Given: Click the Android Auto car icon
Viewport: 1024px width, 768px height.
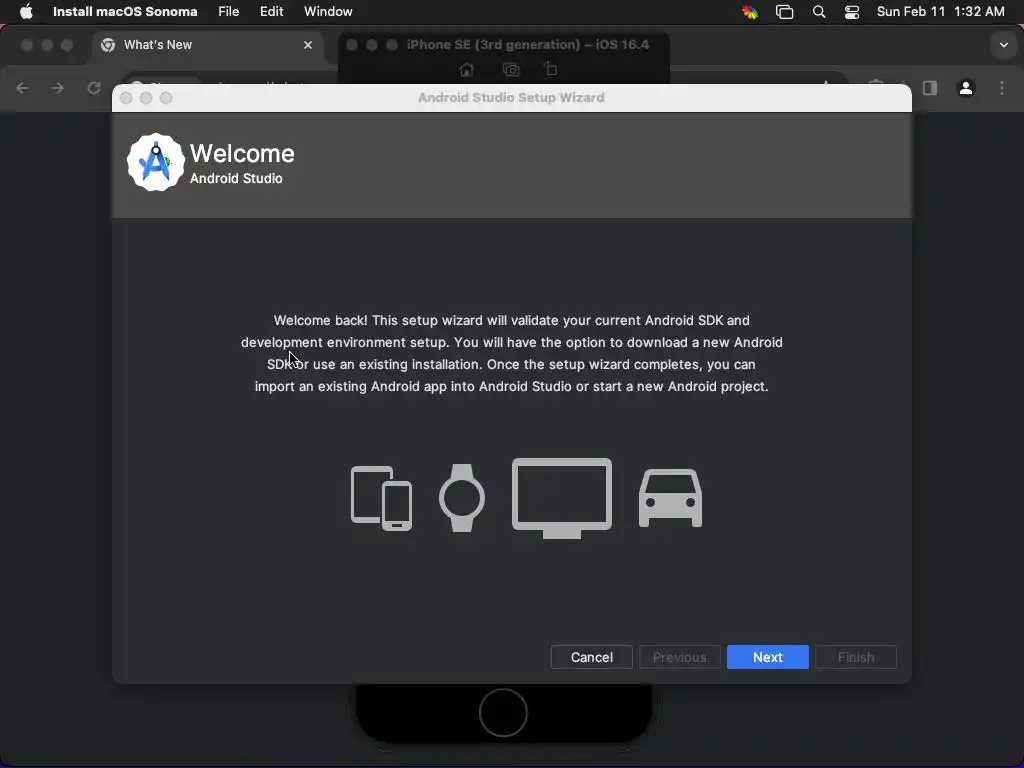Looking at the screenshot, I should click(x=670, y=498).
